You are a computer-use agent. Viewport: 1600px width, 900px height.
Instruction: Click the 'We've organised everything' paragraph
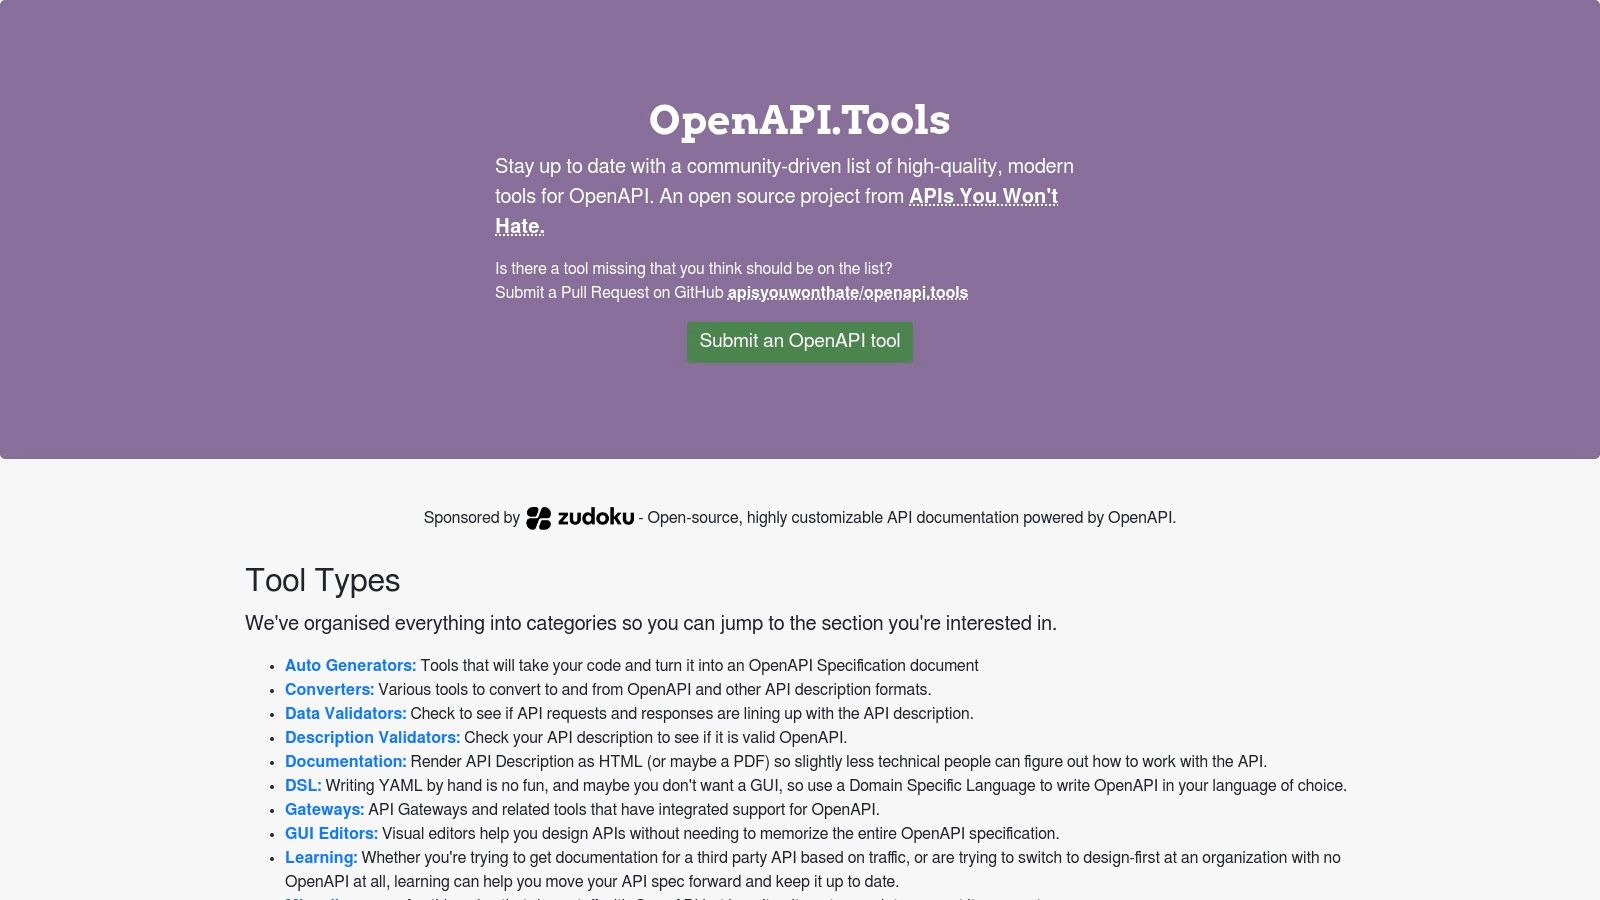[650, 624]
